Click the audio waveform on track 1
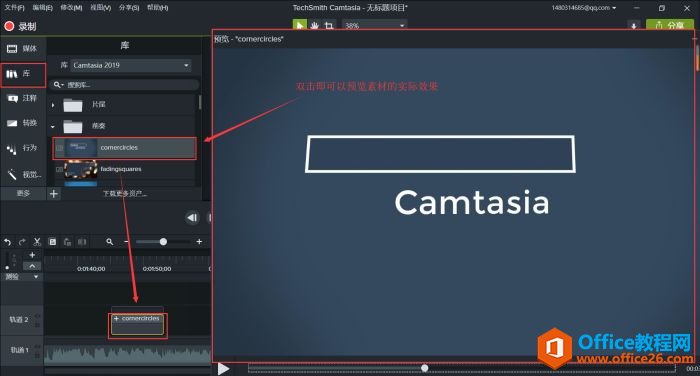This screenshot has width=700, height=376. coord(128,354)
